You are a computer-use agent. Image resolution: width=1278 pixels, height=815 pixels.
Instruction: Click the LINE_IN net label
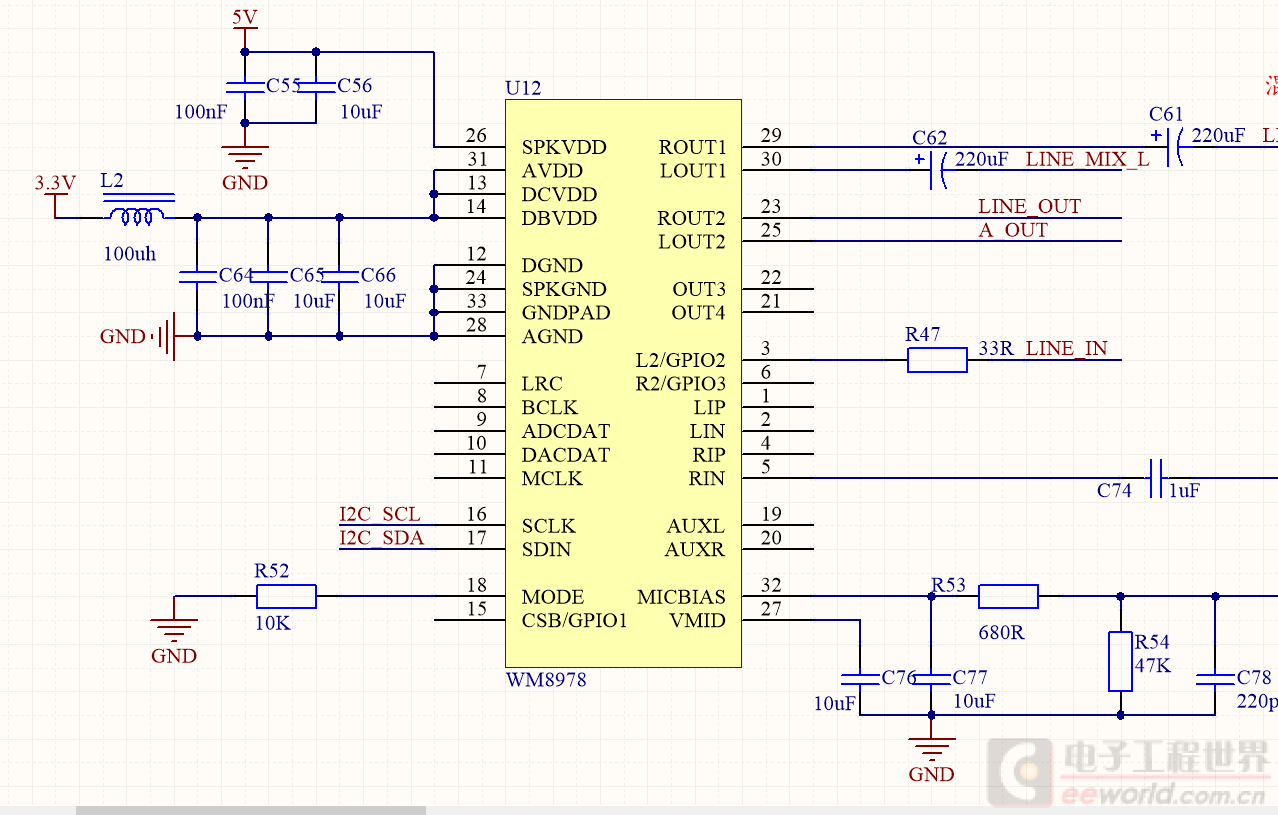1066,349
